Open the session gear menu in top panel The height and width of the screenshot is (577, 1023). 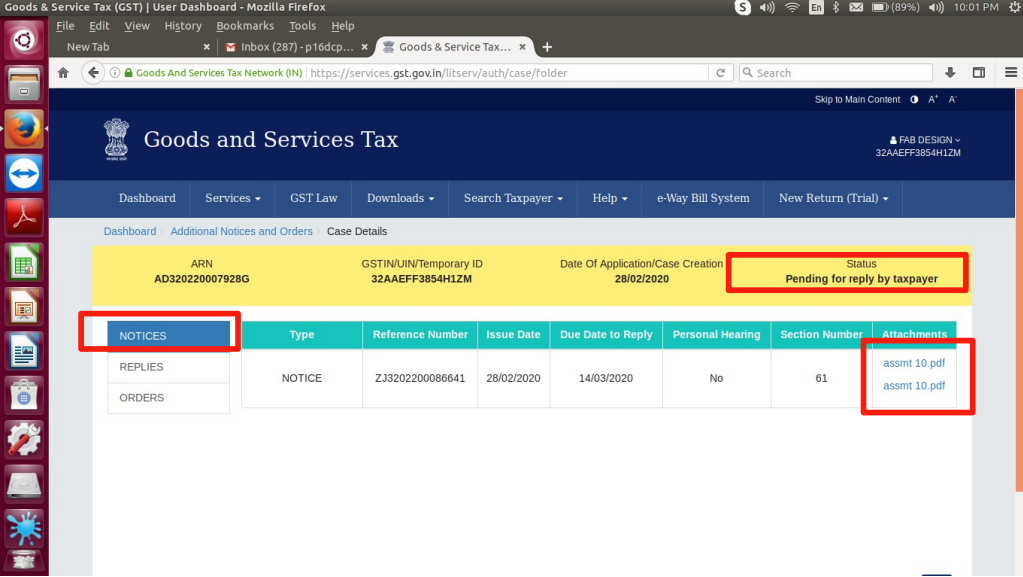[1015, 7]
